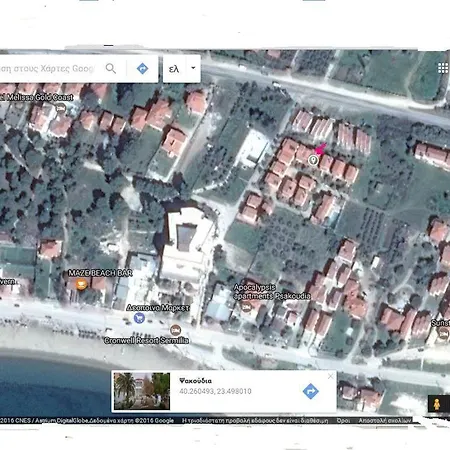Viewport: 450px width, 450px height.
Task: Open the Google apps grid icon
Action: tap(443, 68)
